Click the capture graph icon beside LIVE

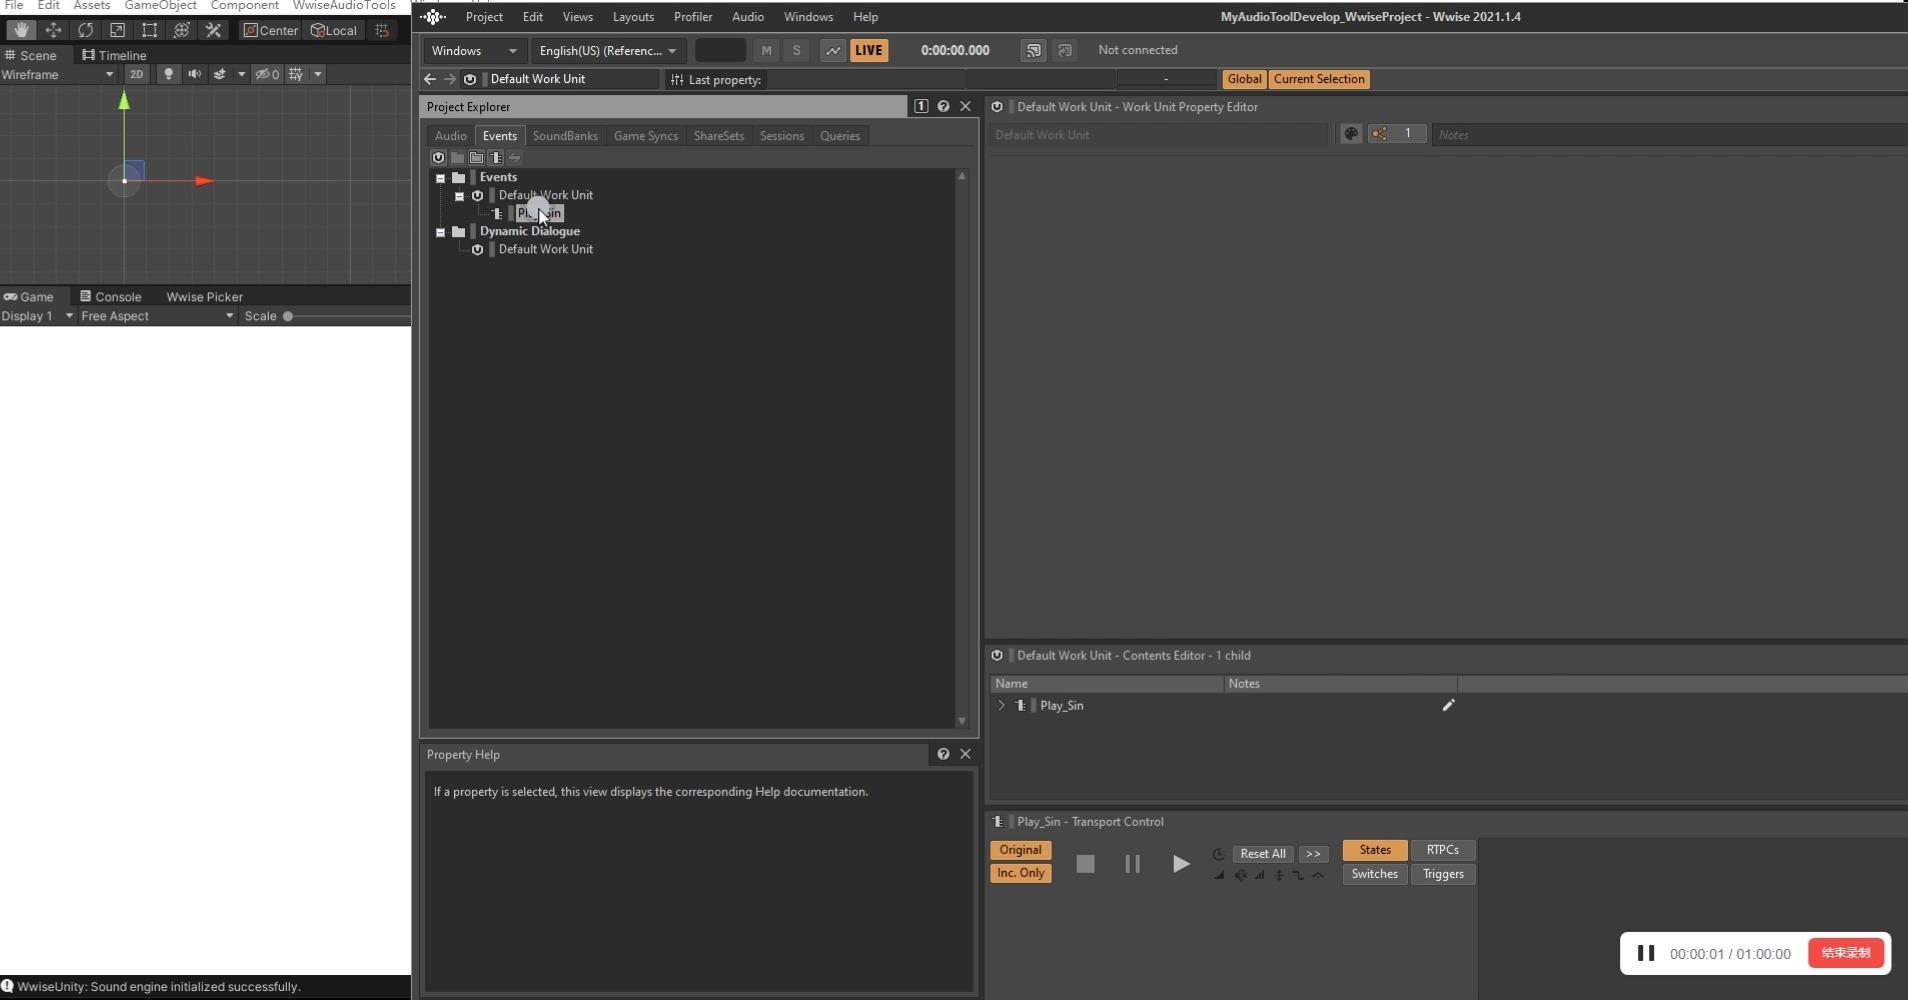[x=832, y=50]
